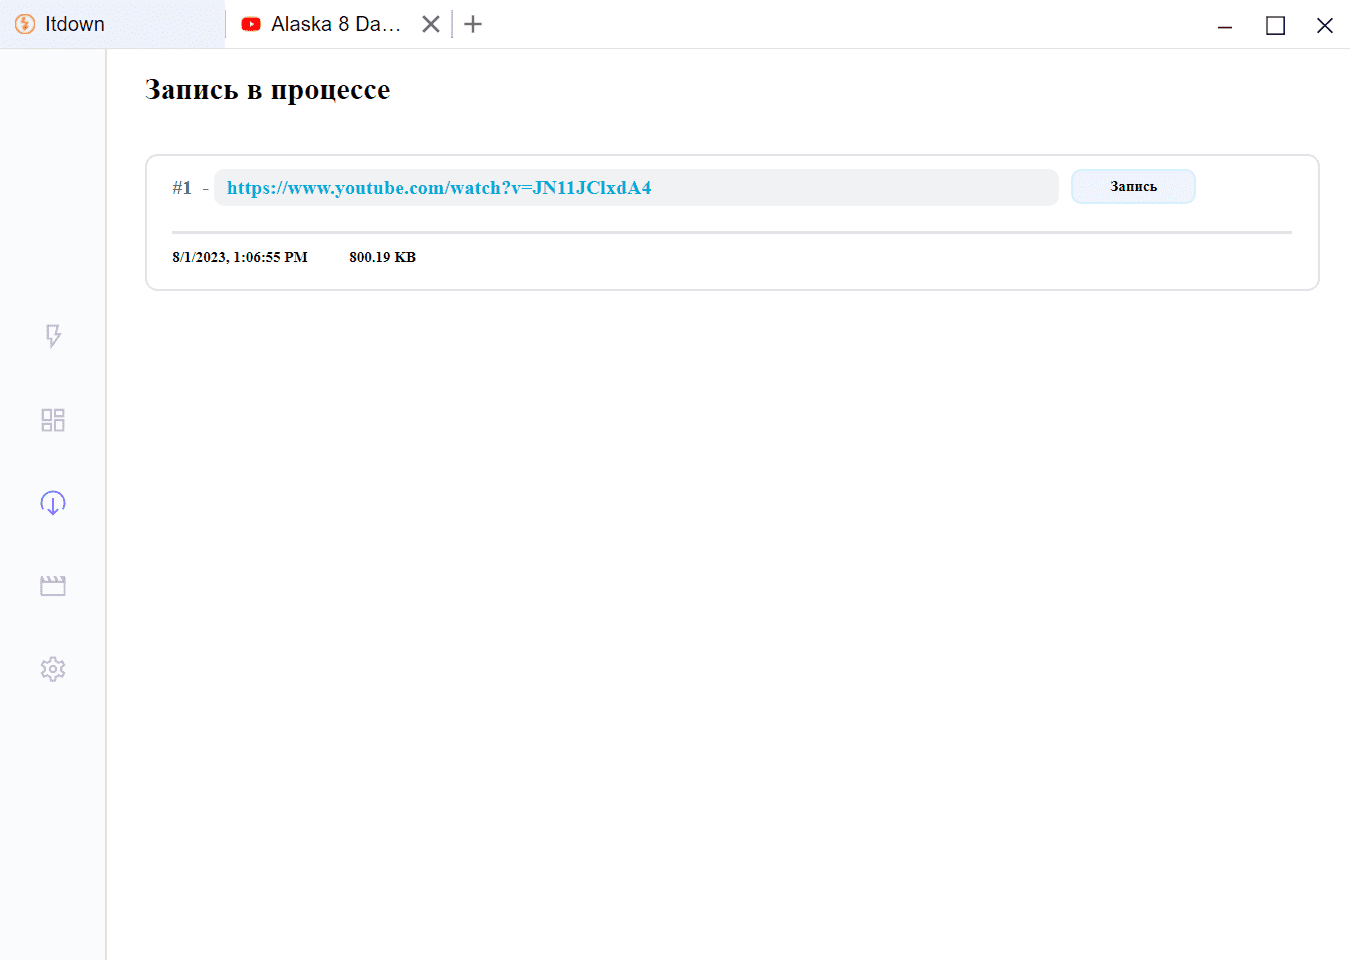The height and width of the screenshot is (960, 1350).
Task: Close the Alaska 8 Da... tab
Action: [431, 24]
